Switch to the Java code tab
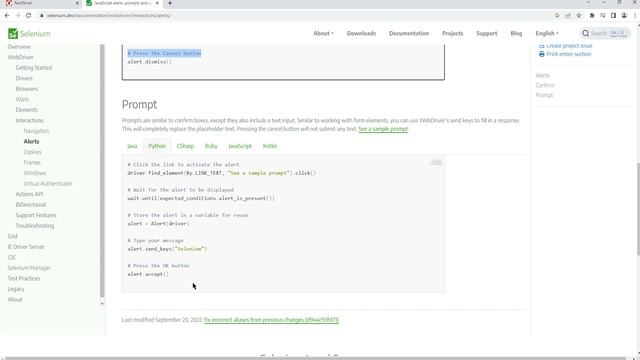This screenshot has height=360, width=640. (132, 146)
